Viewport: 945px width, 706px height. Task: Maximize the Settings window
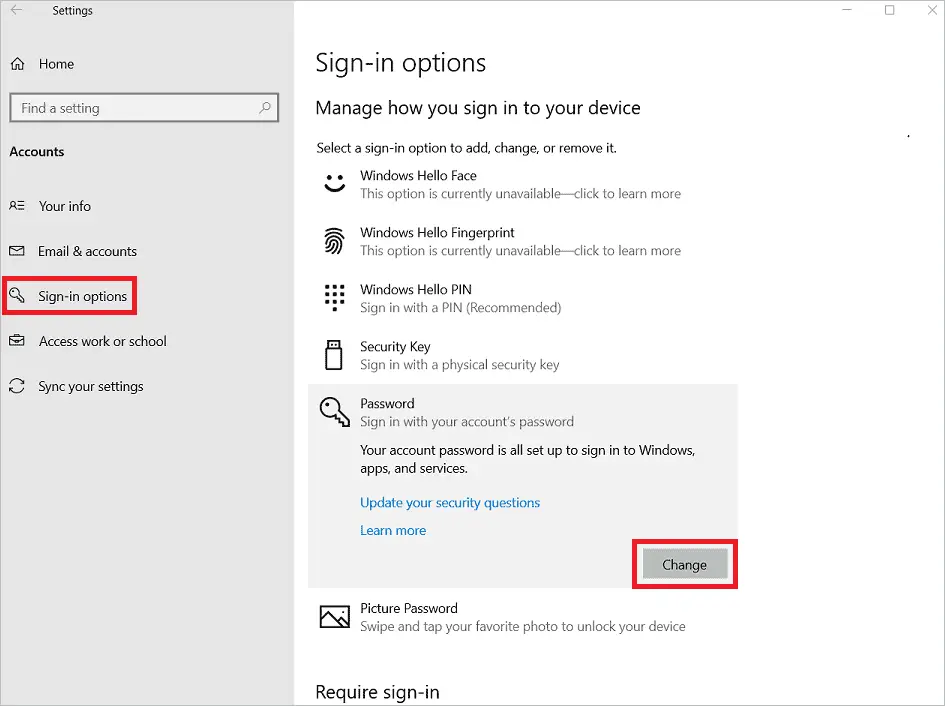(890, 10)
